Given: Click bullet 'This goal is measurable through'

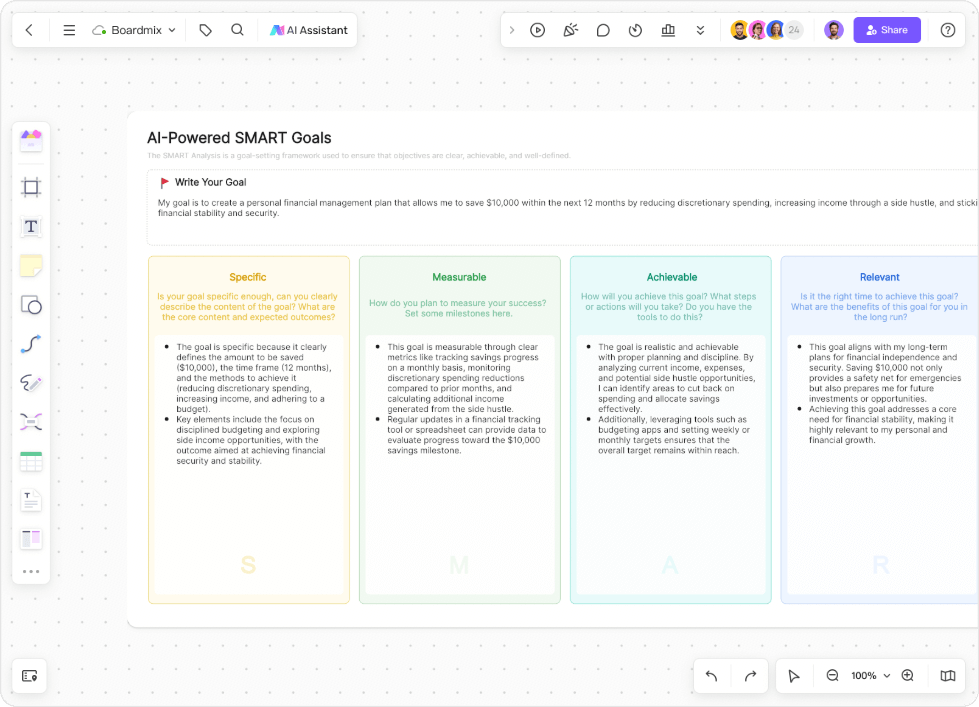Looking at the screenshot, I should (463, 378).
